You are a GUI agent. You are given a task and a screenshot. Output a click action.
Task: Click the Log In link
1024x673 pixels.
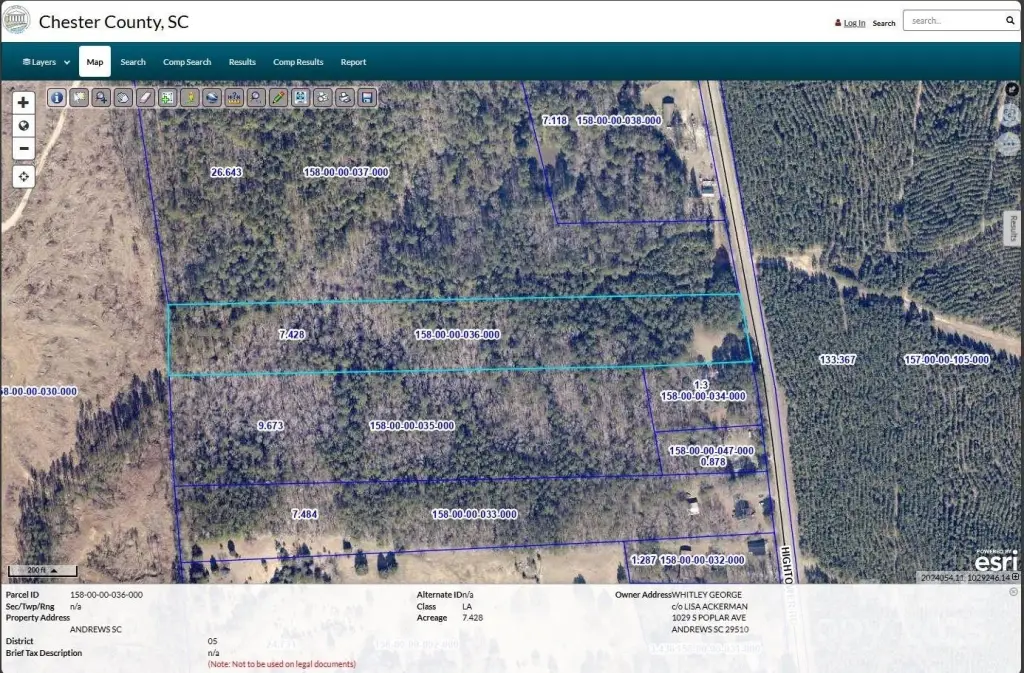tap(854, 23)
